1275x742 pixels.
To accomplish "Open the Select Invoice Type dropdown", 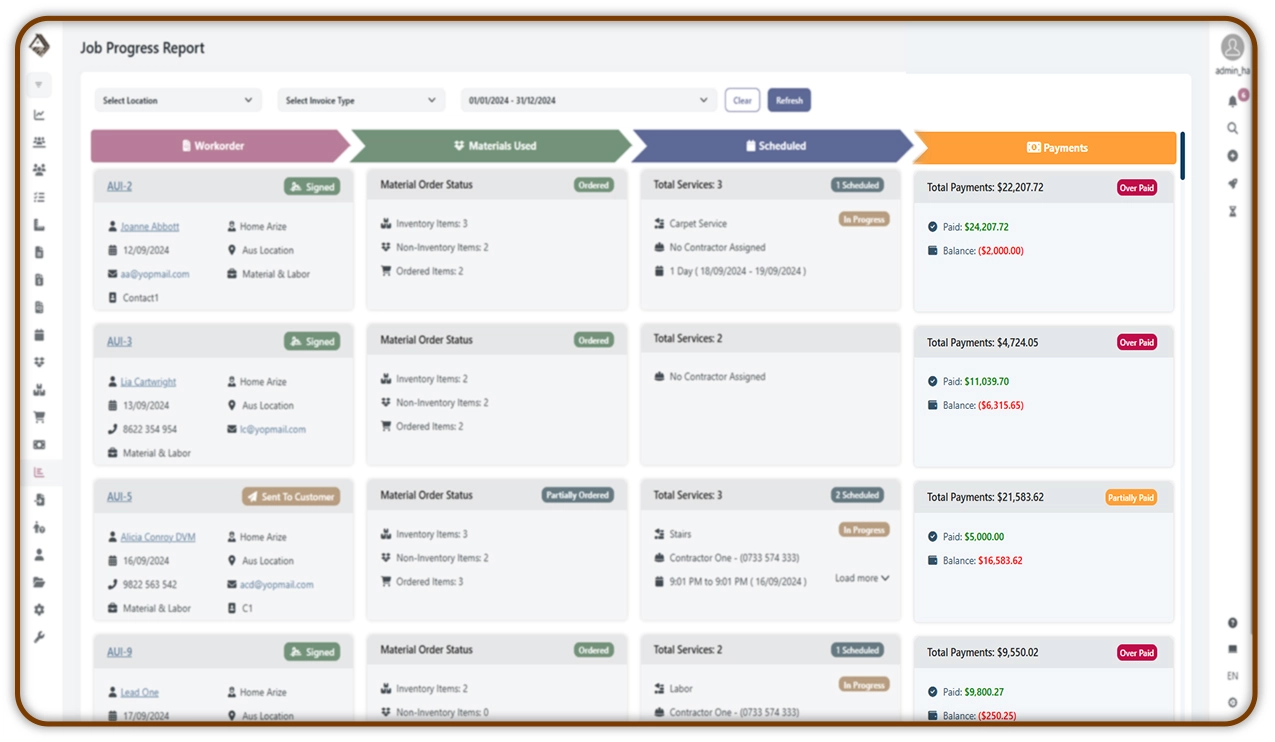I will pos(361,100).
